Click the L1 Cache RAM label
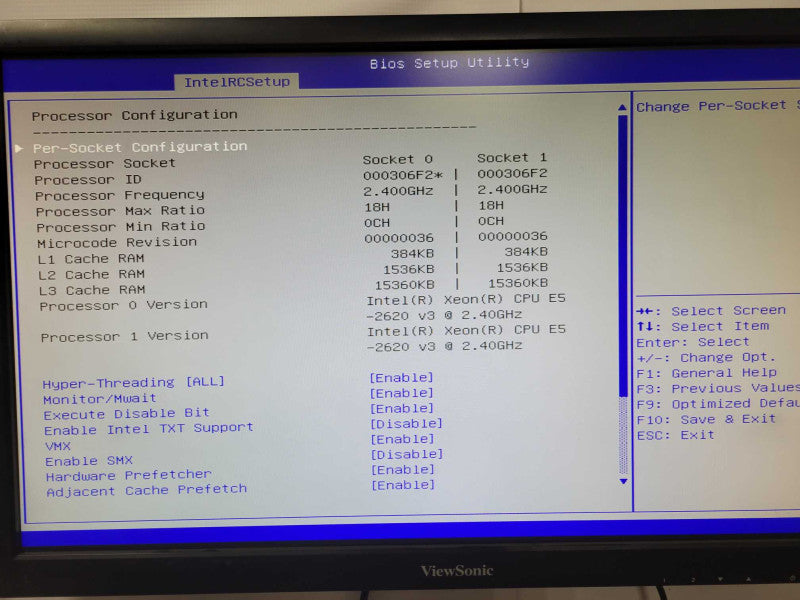 tap(91, 259)
